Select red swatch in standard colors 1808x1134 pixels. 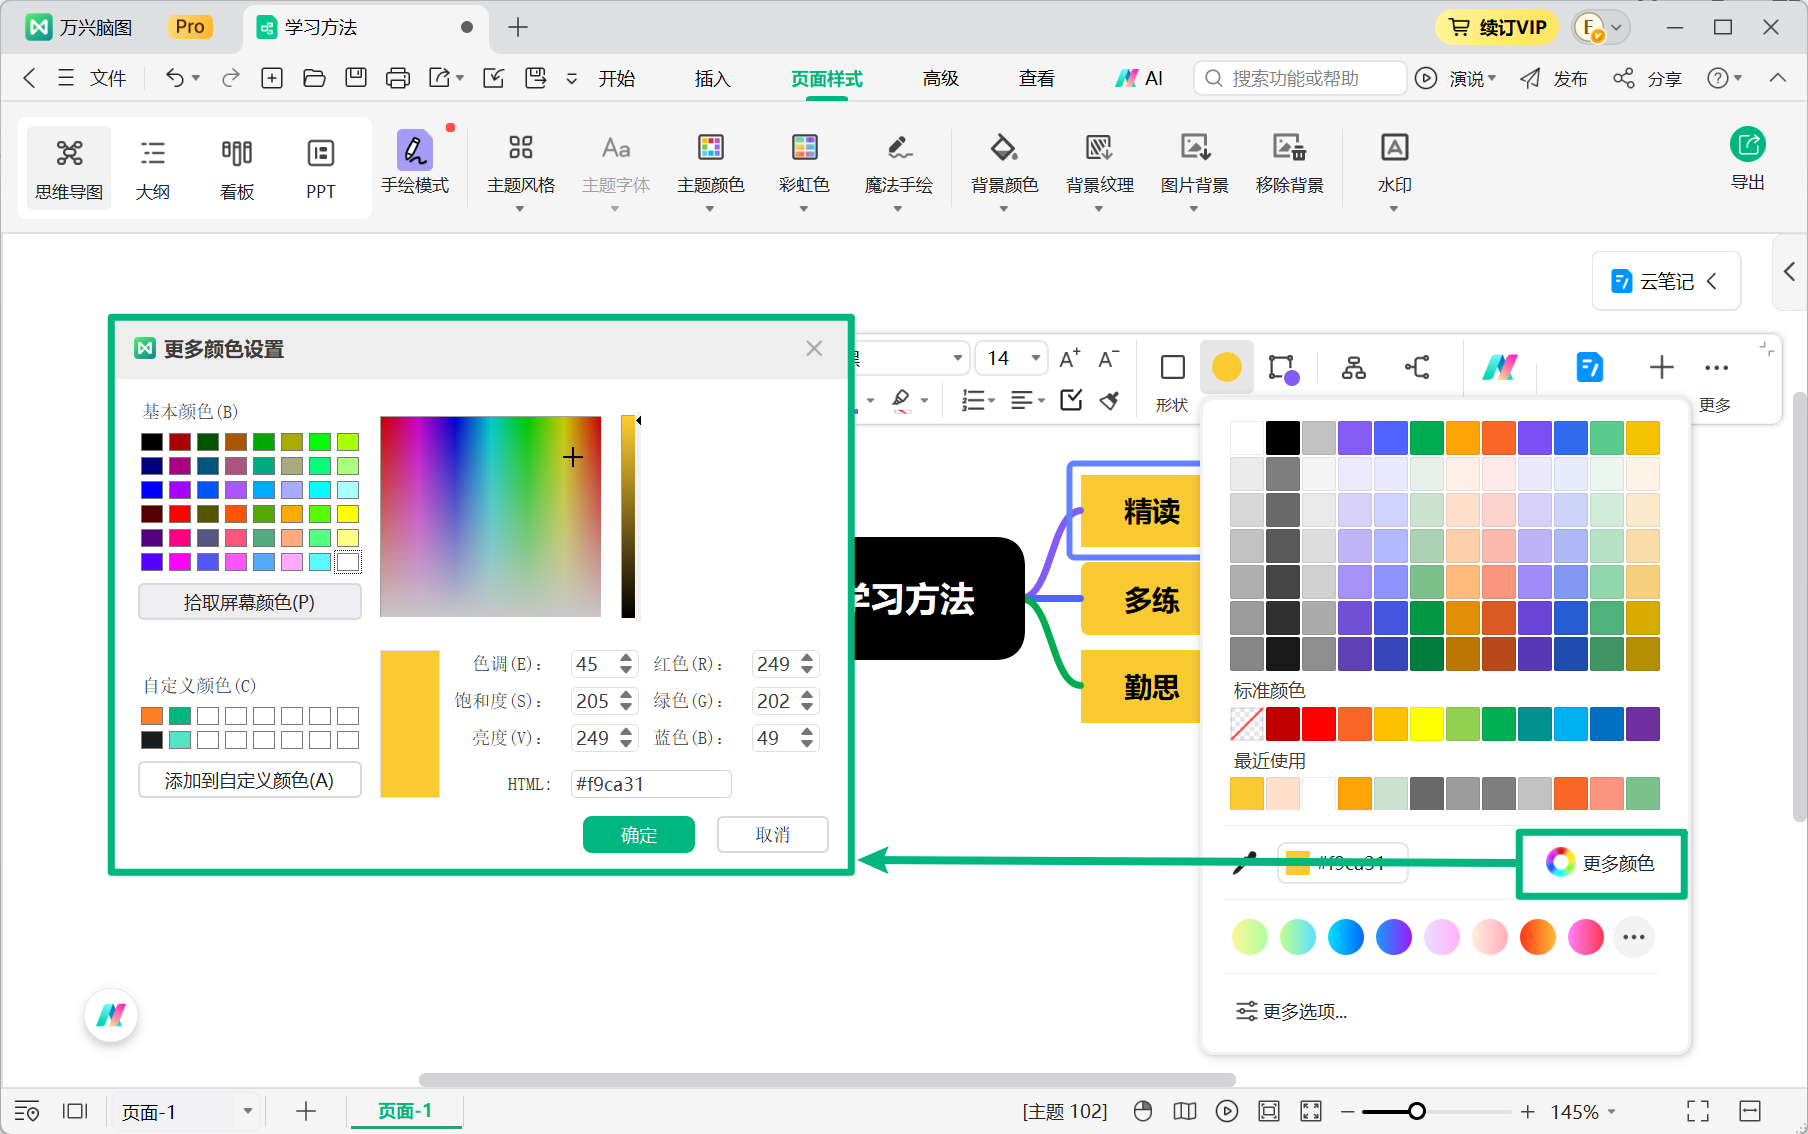click(1318, 724)
